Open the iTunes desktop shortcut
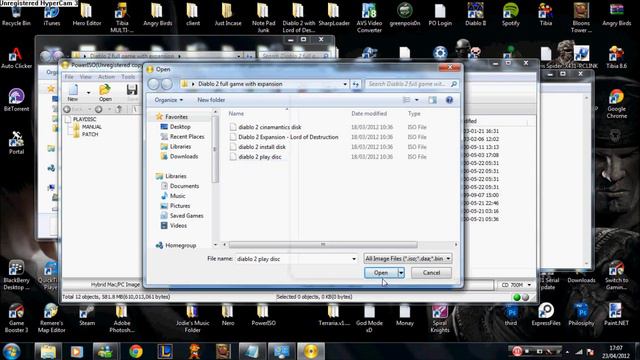This screenshot has width=640, height=360. click(x=51, y=15)
